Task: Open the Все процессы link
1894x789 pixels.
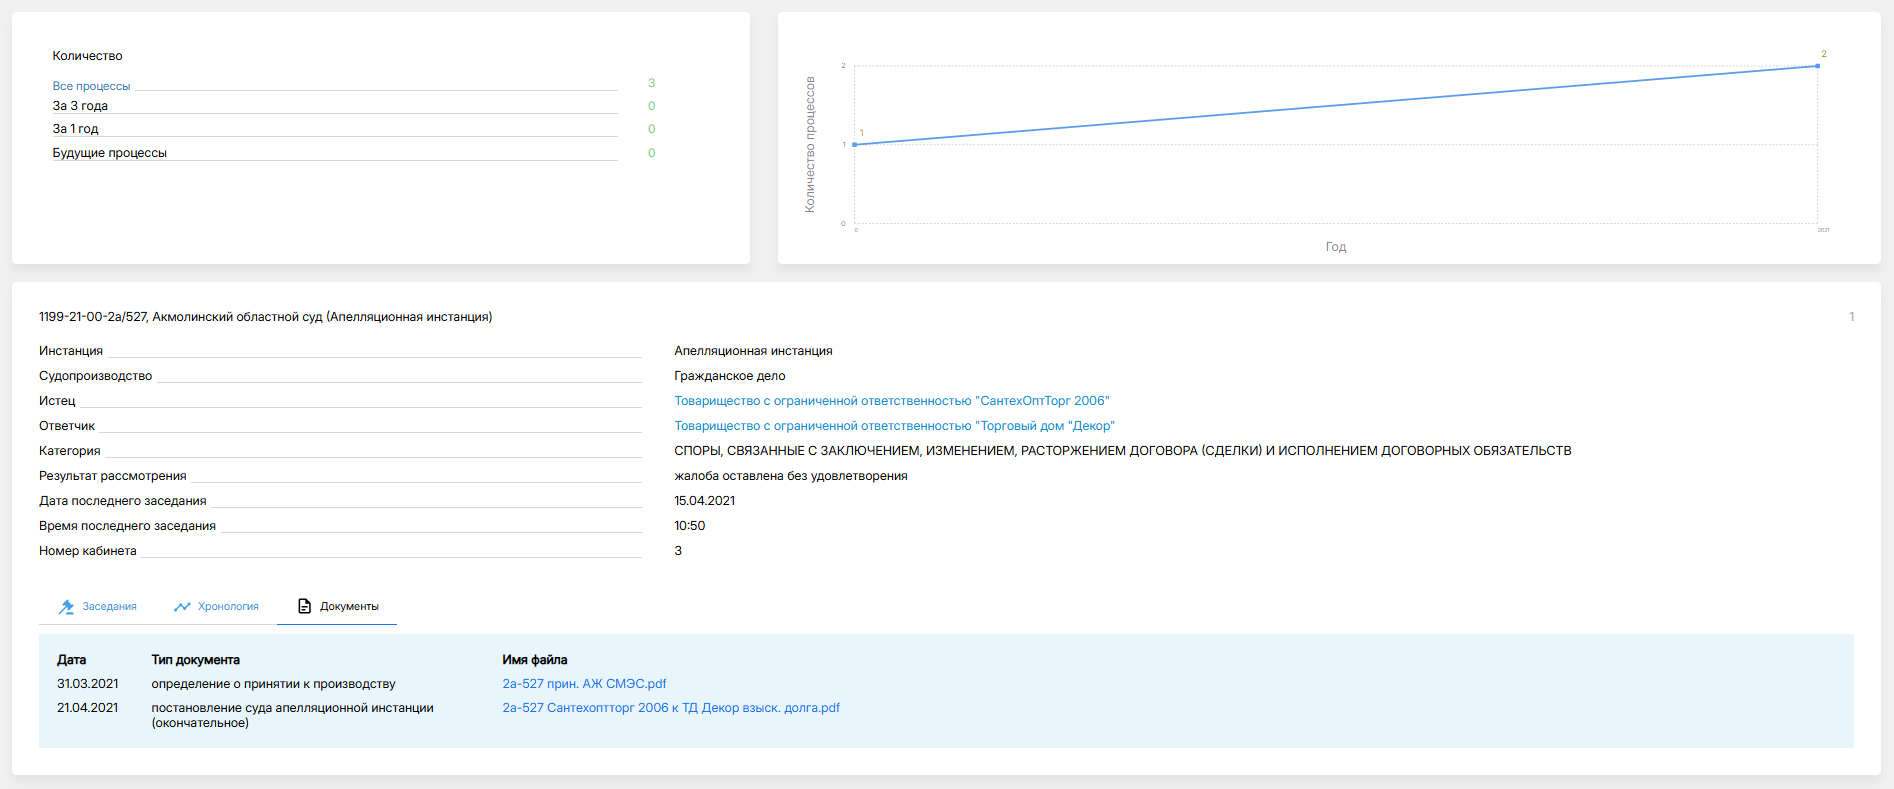Action: [x=91, y=86]
